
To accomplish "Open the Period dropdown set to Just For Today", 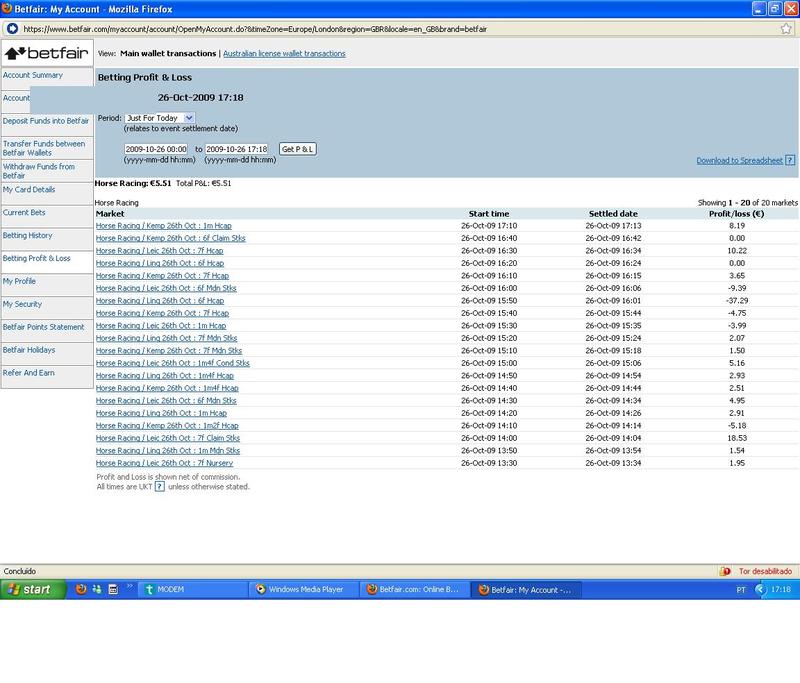I will 159,118.
